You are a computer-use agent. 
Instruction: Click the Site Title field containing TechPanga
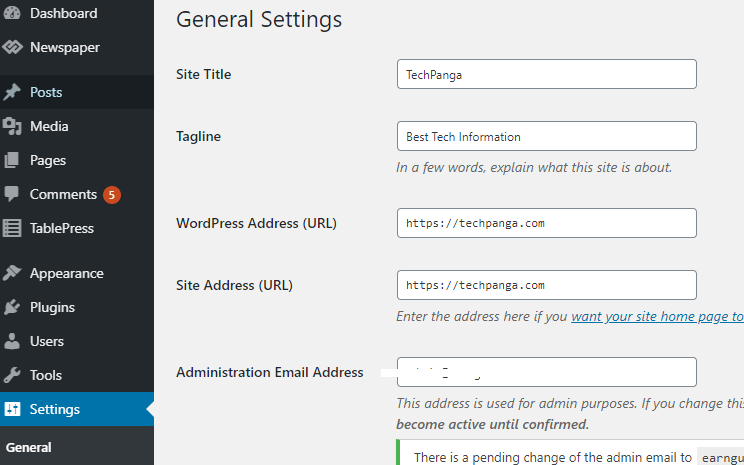(547, 74)
